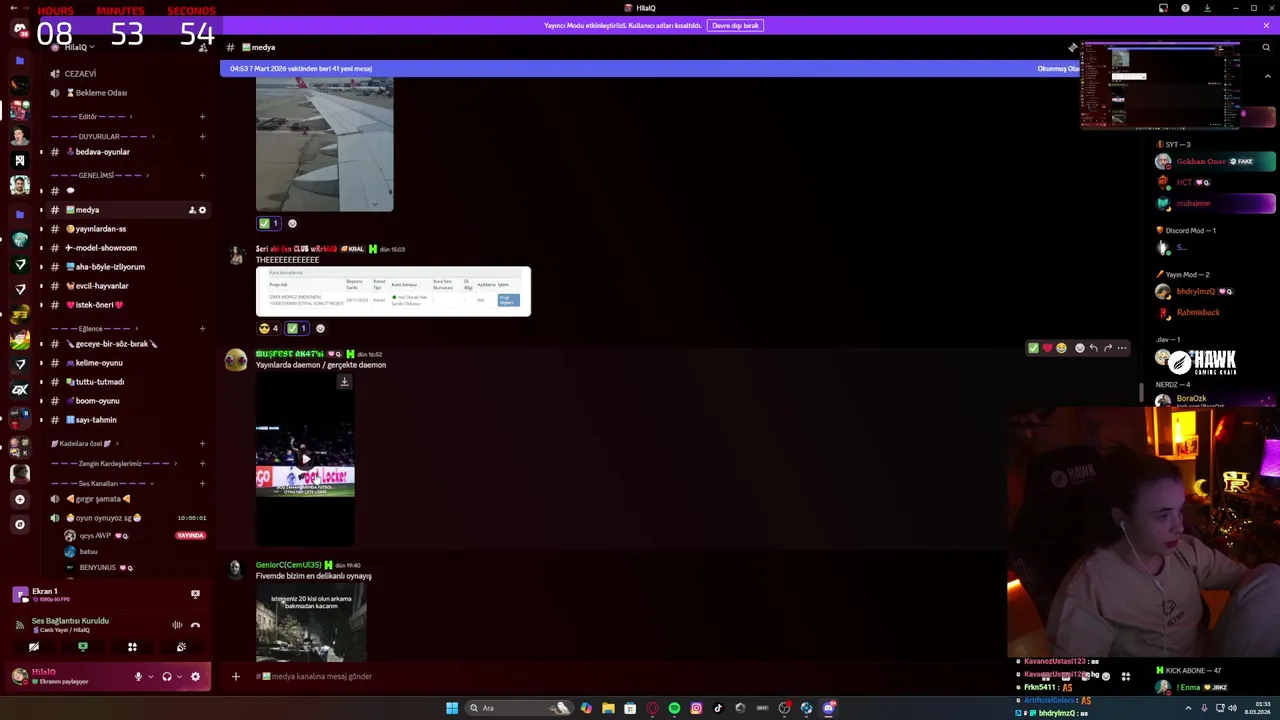Toggle noise suppression waveform icon
The width and height of the screenshot is (1280, 720).
point(177,625)
